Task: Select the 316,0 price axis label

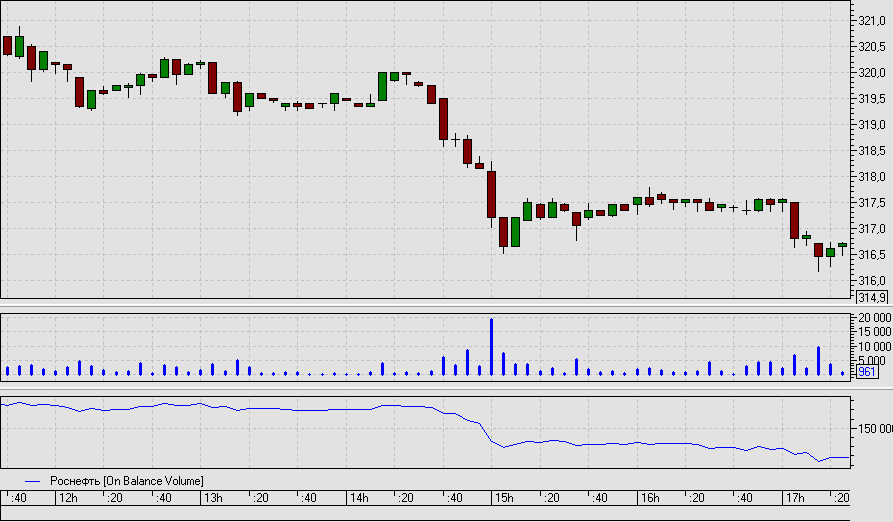Action: (x=871, y=281)
